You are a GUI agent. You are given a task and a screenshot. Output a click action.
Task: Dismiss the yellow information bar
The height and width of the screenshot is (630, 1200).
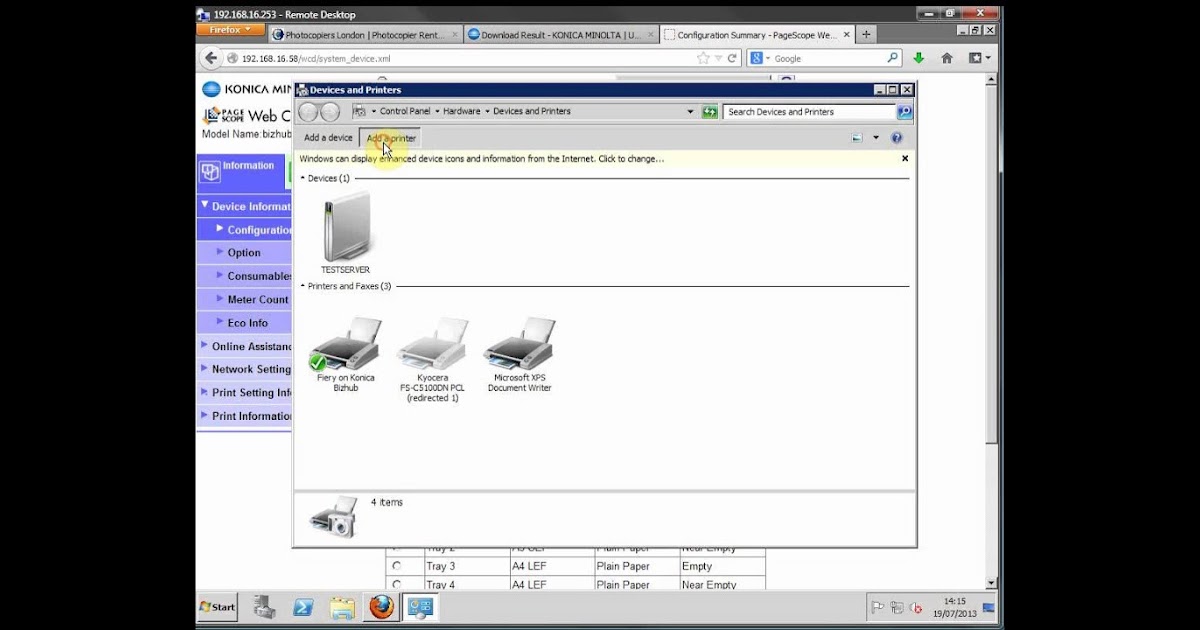(905, 158)
